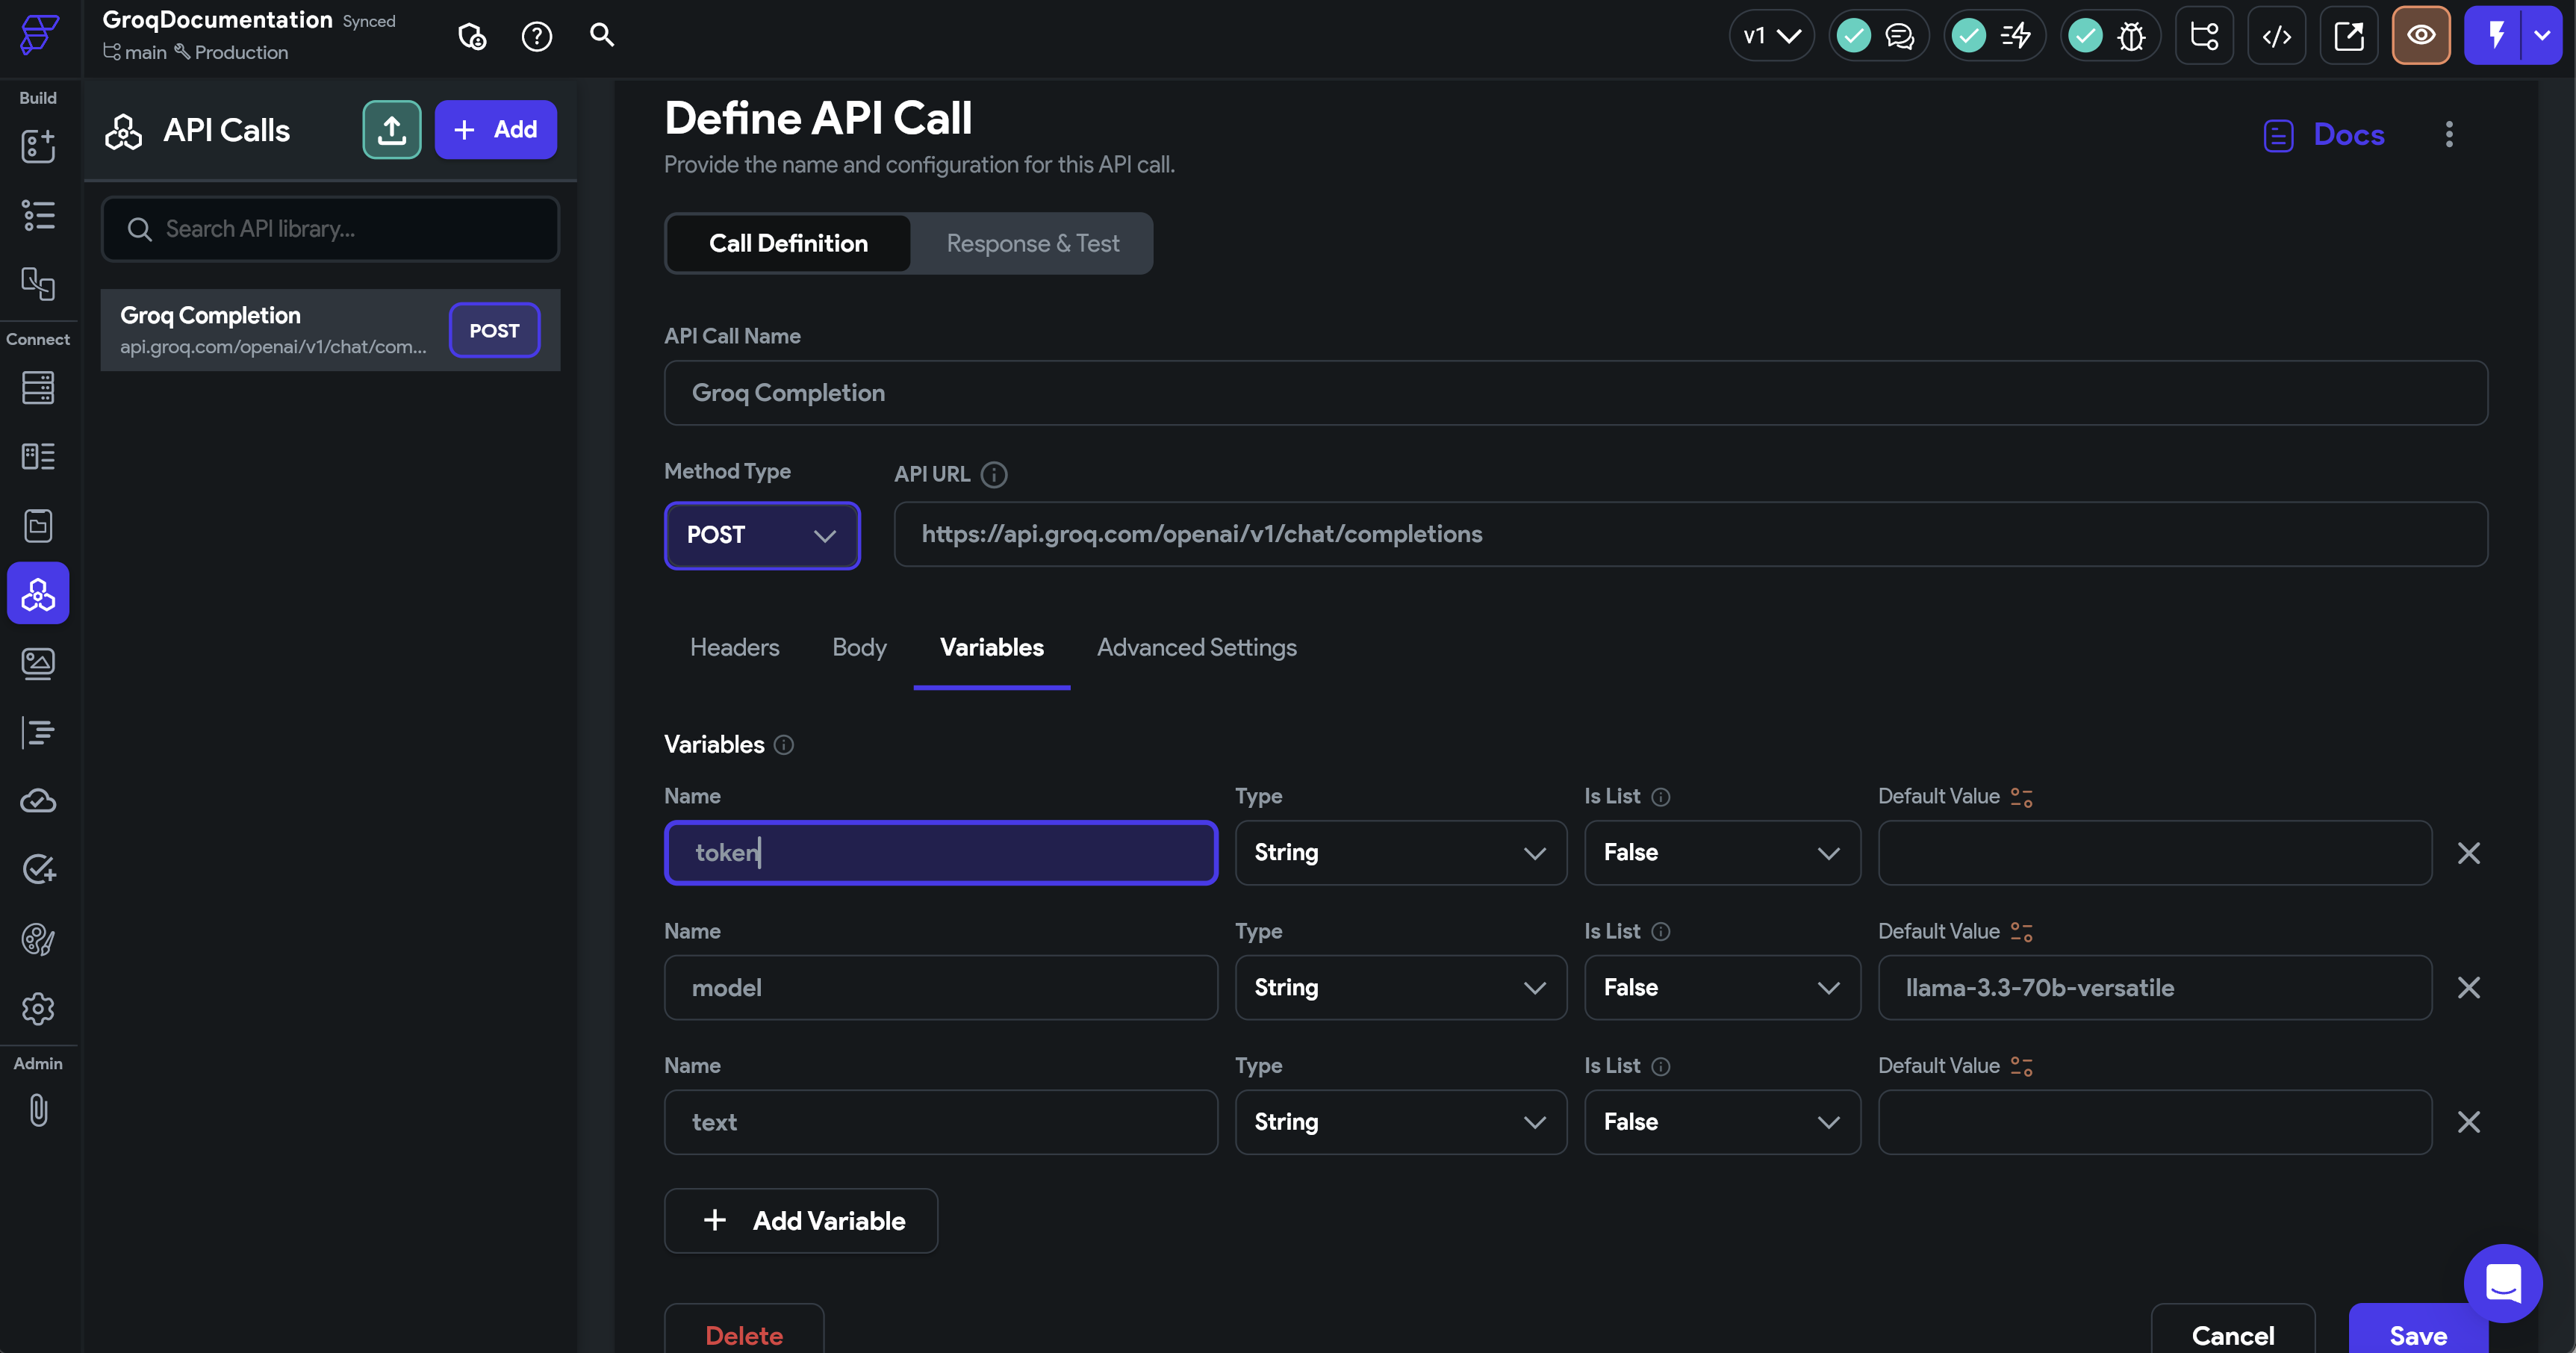
Task: Switch to the Call Definition tab
Action: (x=788, y=243)
